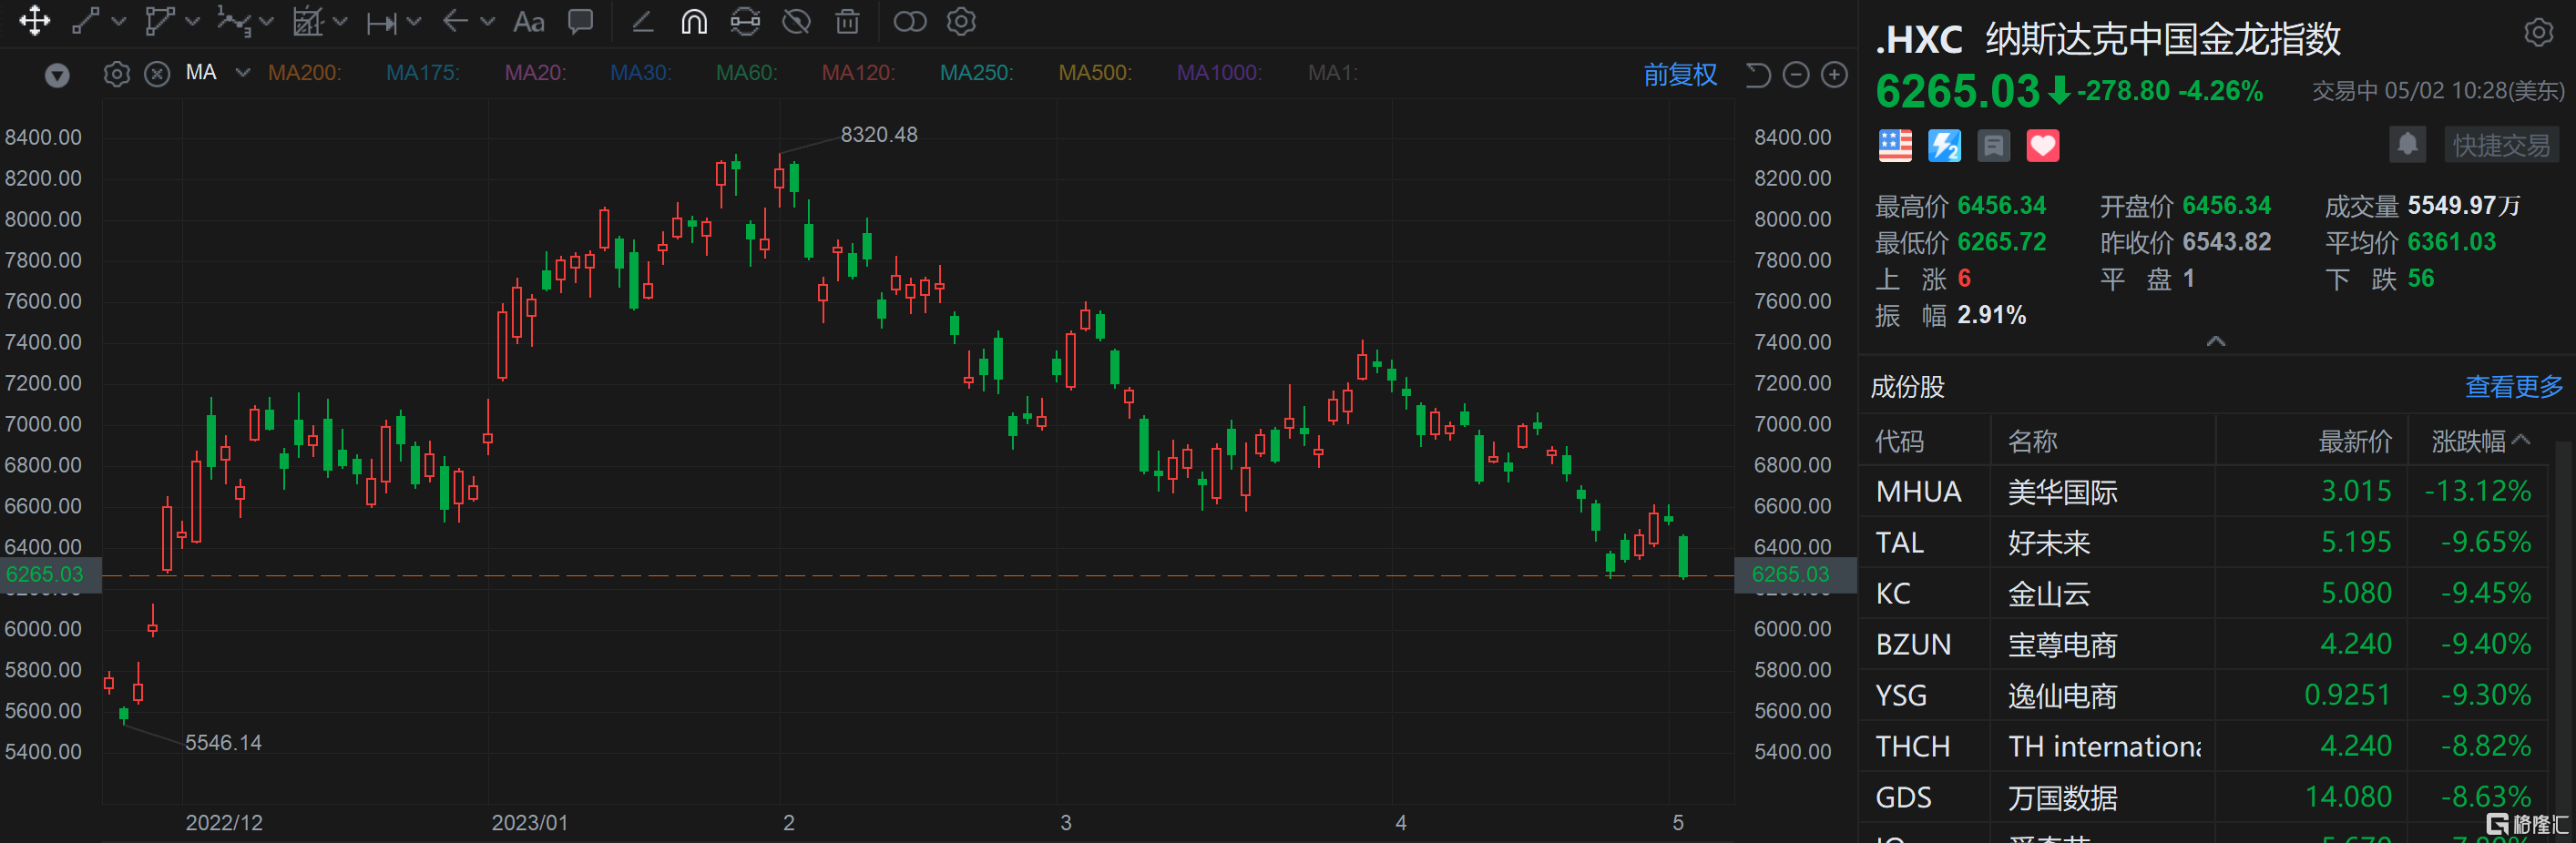The height and width of the screenshot is (843, 2576).
Task: Click the overlapping circles compare icon
Action: (x=910, y=21)
